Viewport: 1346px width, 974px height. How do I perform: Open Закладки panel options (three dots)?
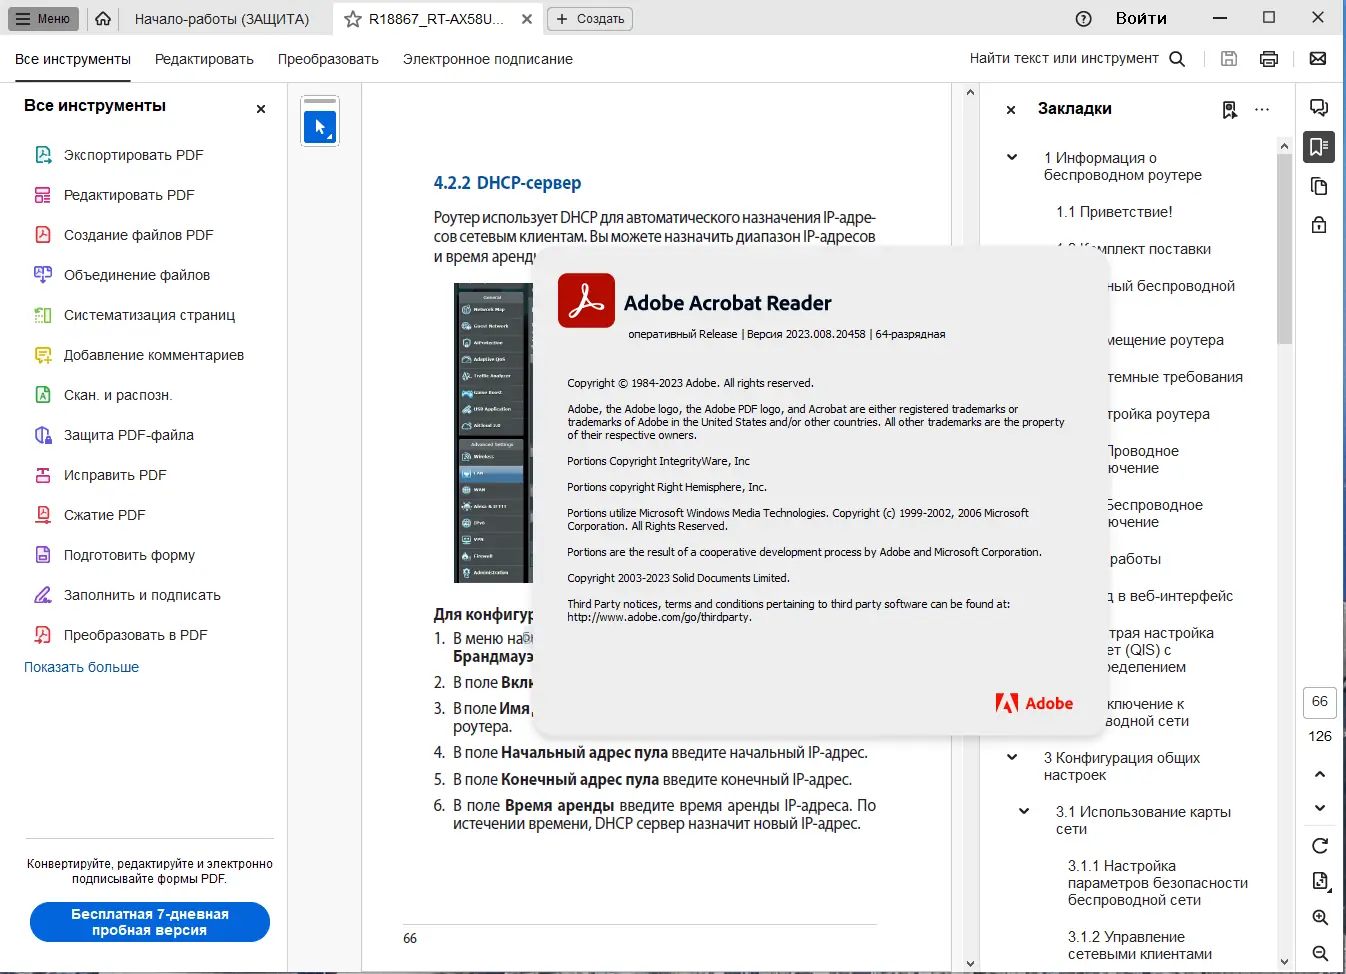pos(1262,109)
